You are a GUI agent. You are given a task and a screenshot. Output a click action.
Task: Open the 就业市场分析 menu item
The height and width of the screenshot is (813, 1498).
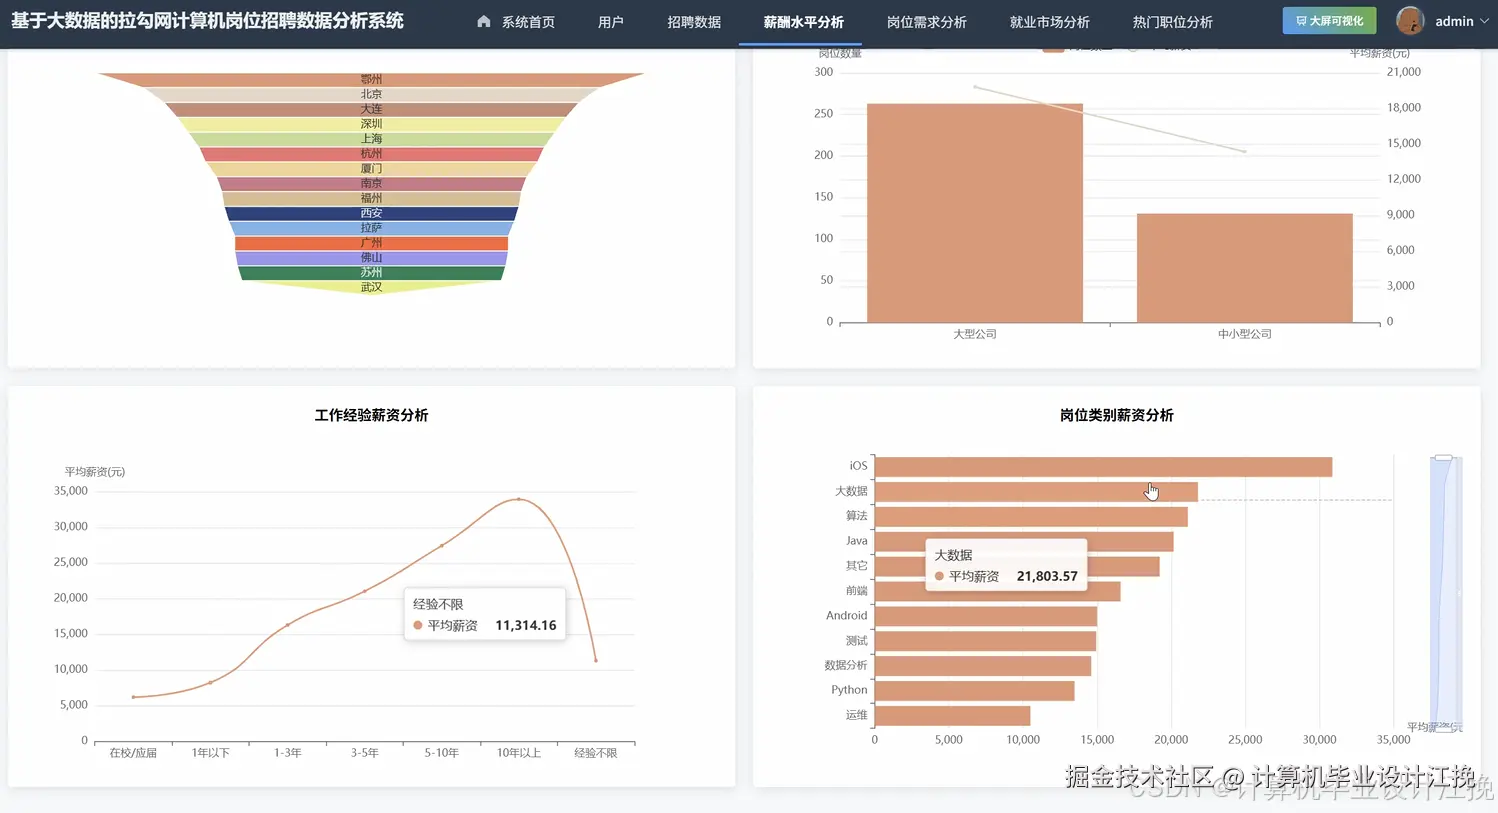(1050, 21)
